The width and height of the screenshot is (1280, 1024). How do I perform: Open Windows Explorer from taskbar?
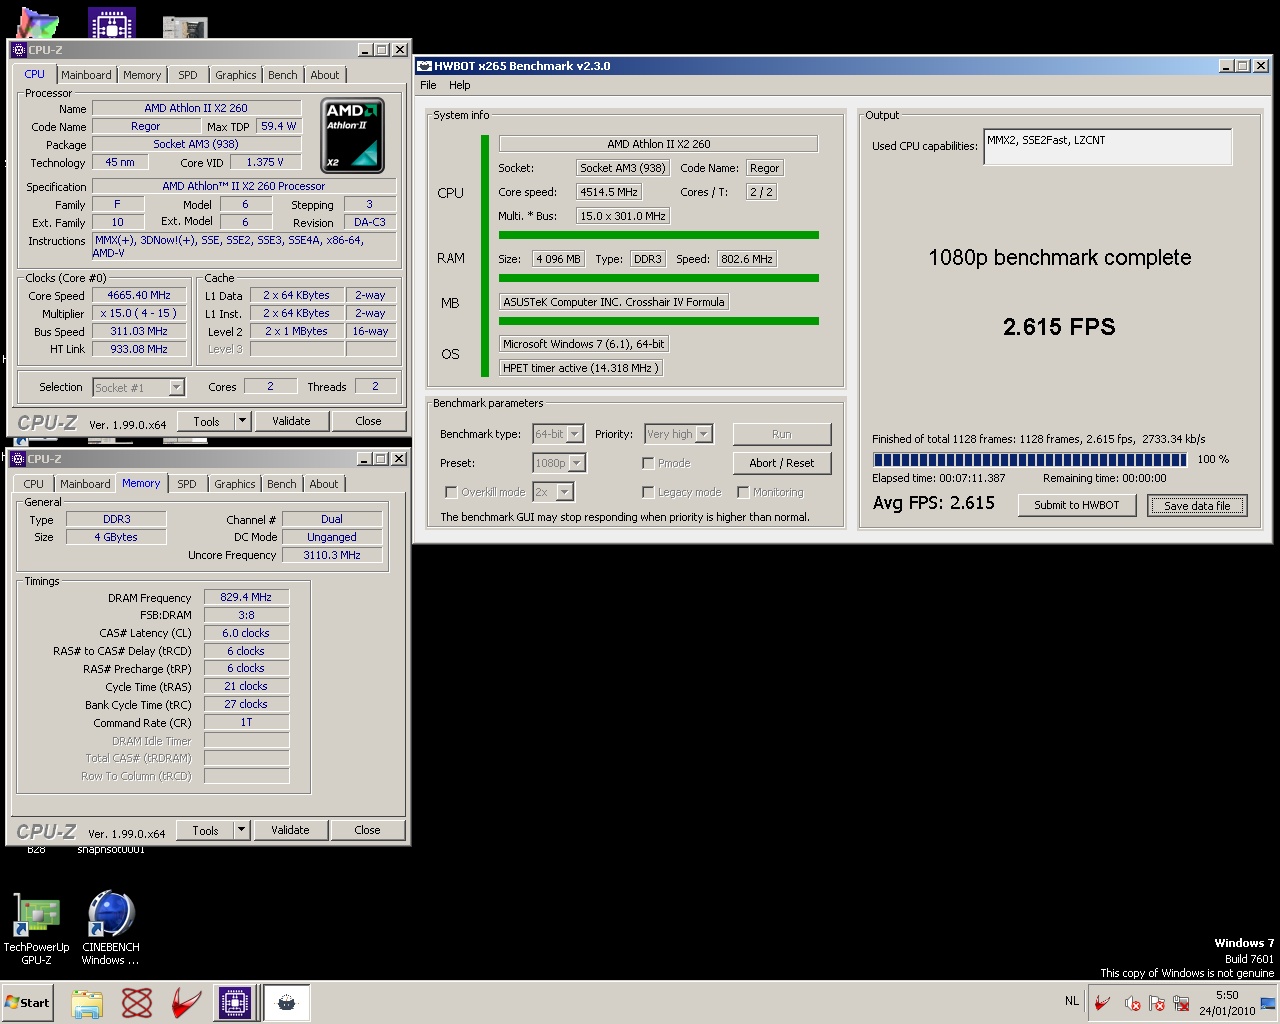click(87, 1002)
